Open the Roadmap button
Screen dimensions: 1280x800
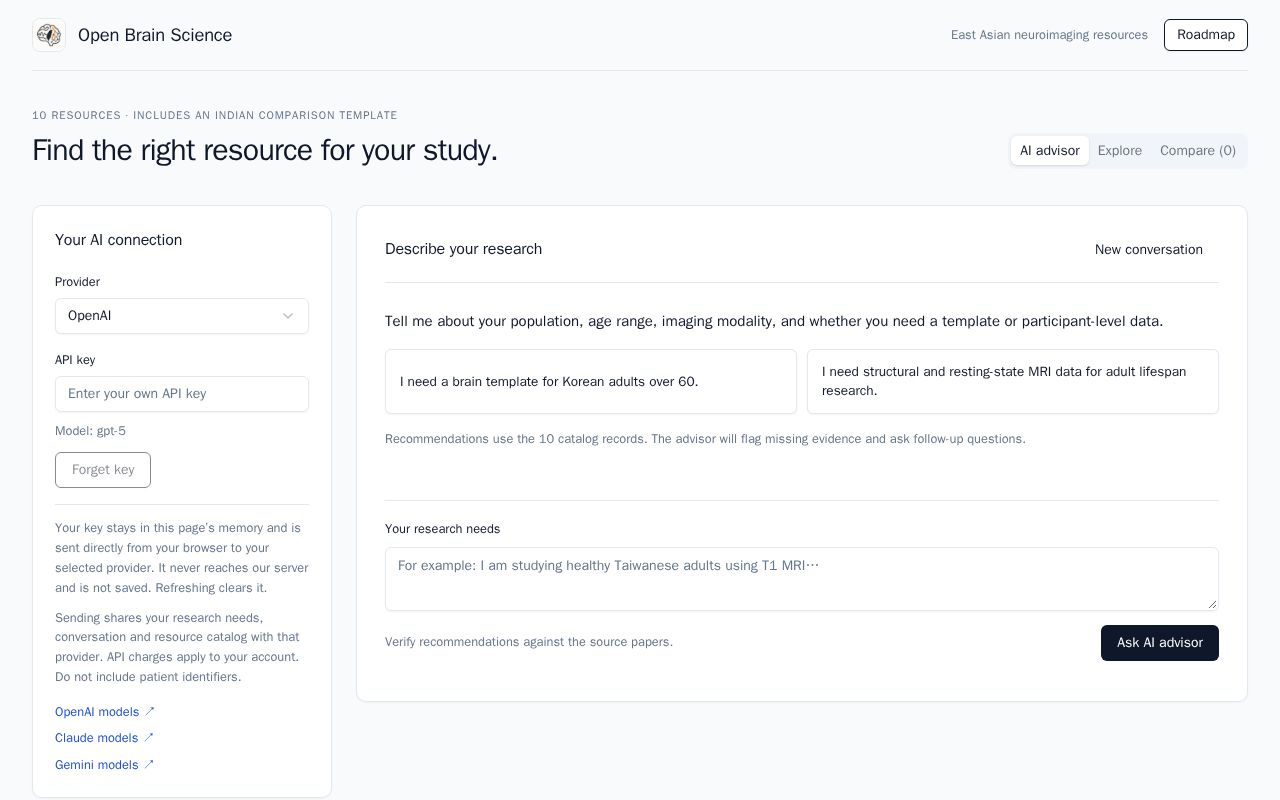[x=1205, y=35]
